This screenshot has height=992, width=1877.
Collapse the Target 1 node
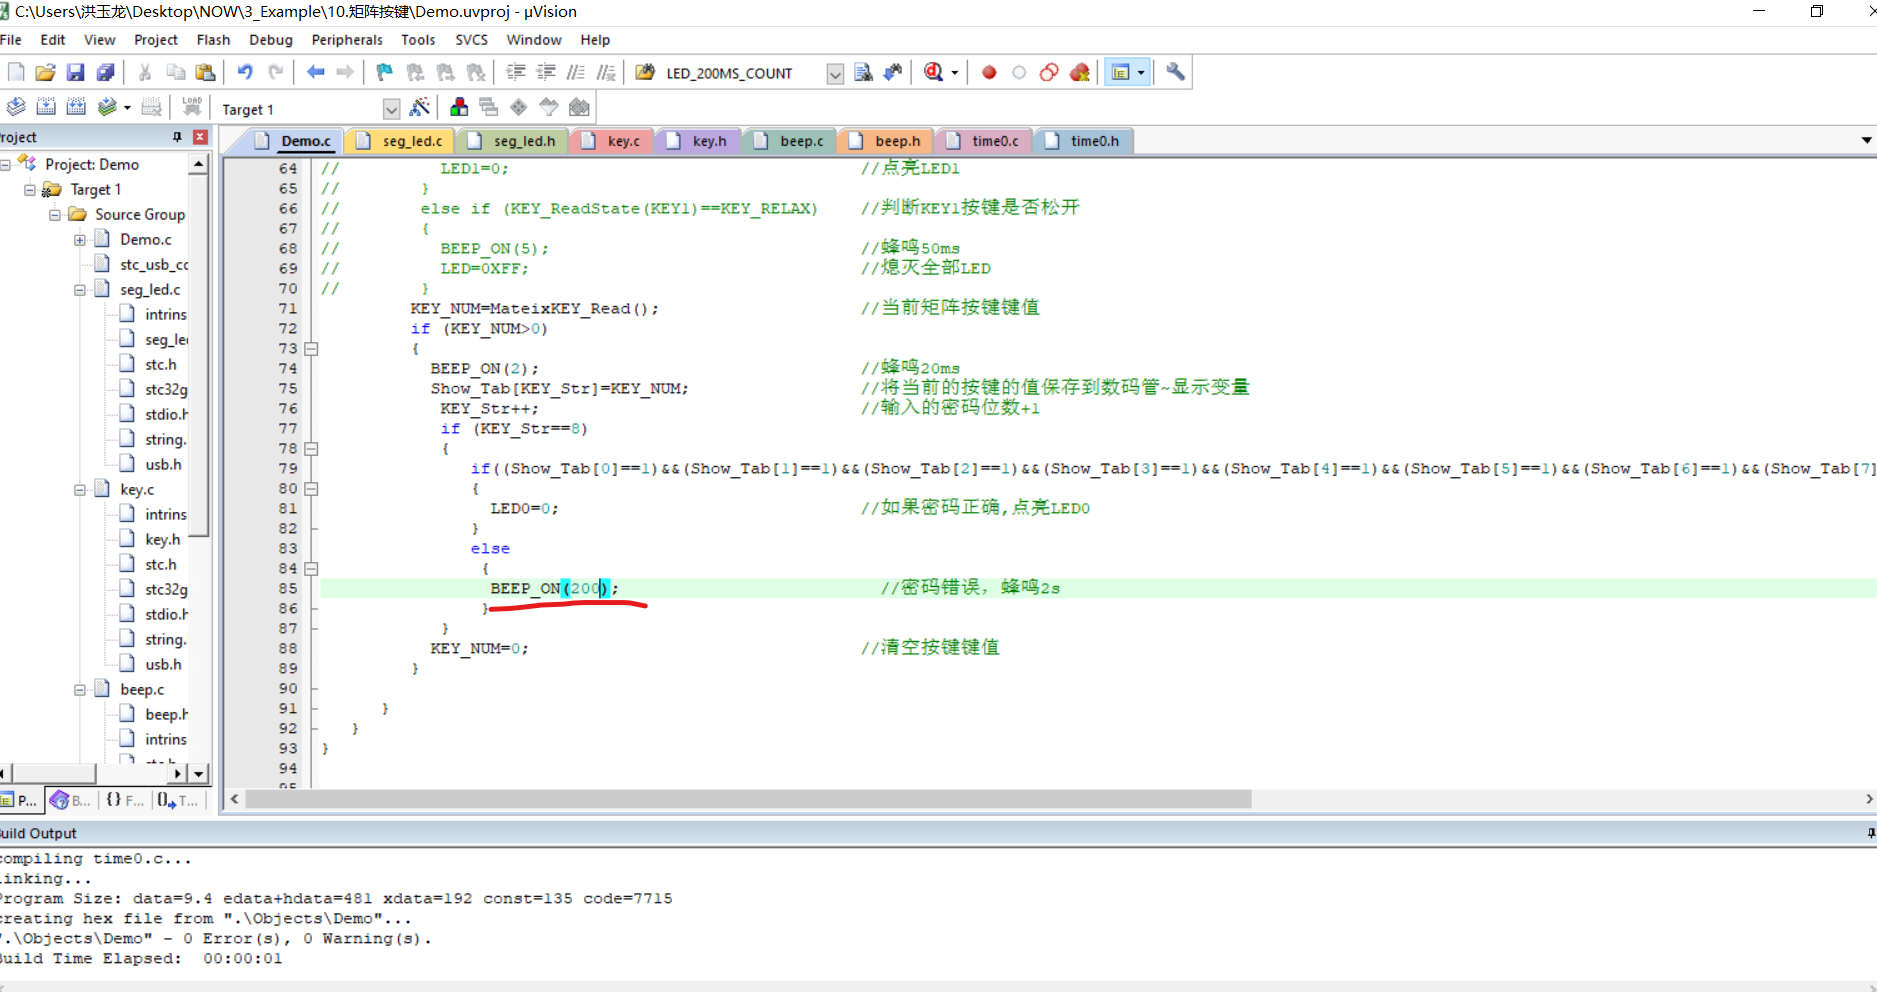coord(29,190)
